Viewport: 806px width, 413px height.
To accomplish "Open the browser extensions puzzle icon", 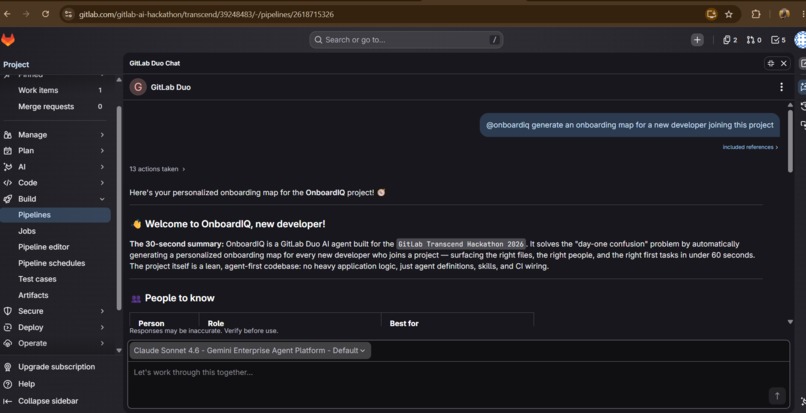I will 756,14.
